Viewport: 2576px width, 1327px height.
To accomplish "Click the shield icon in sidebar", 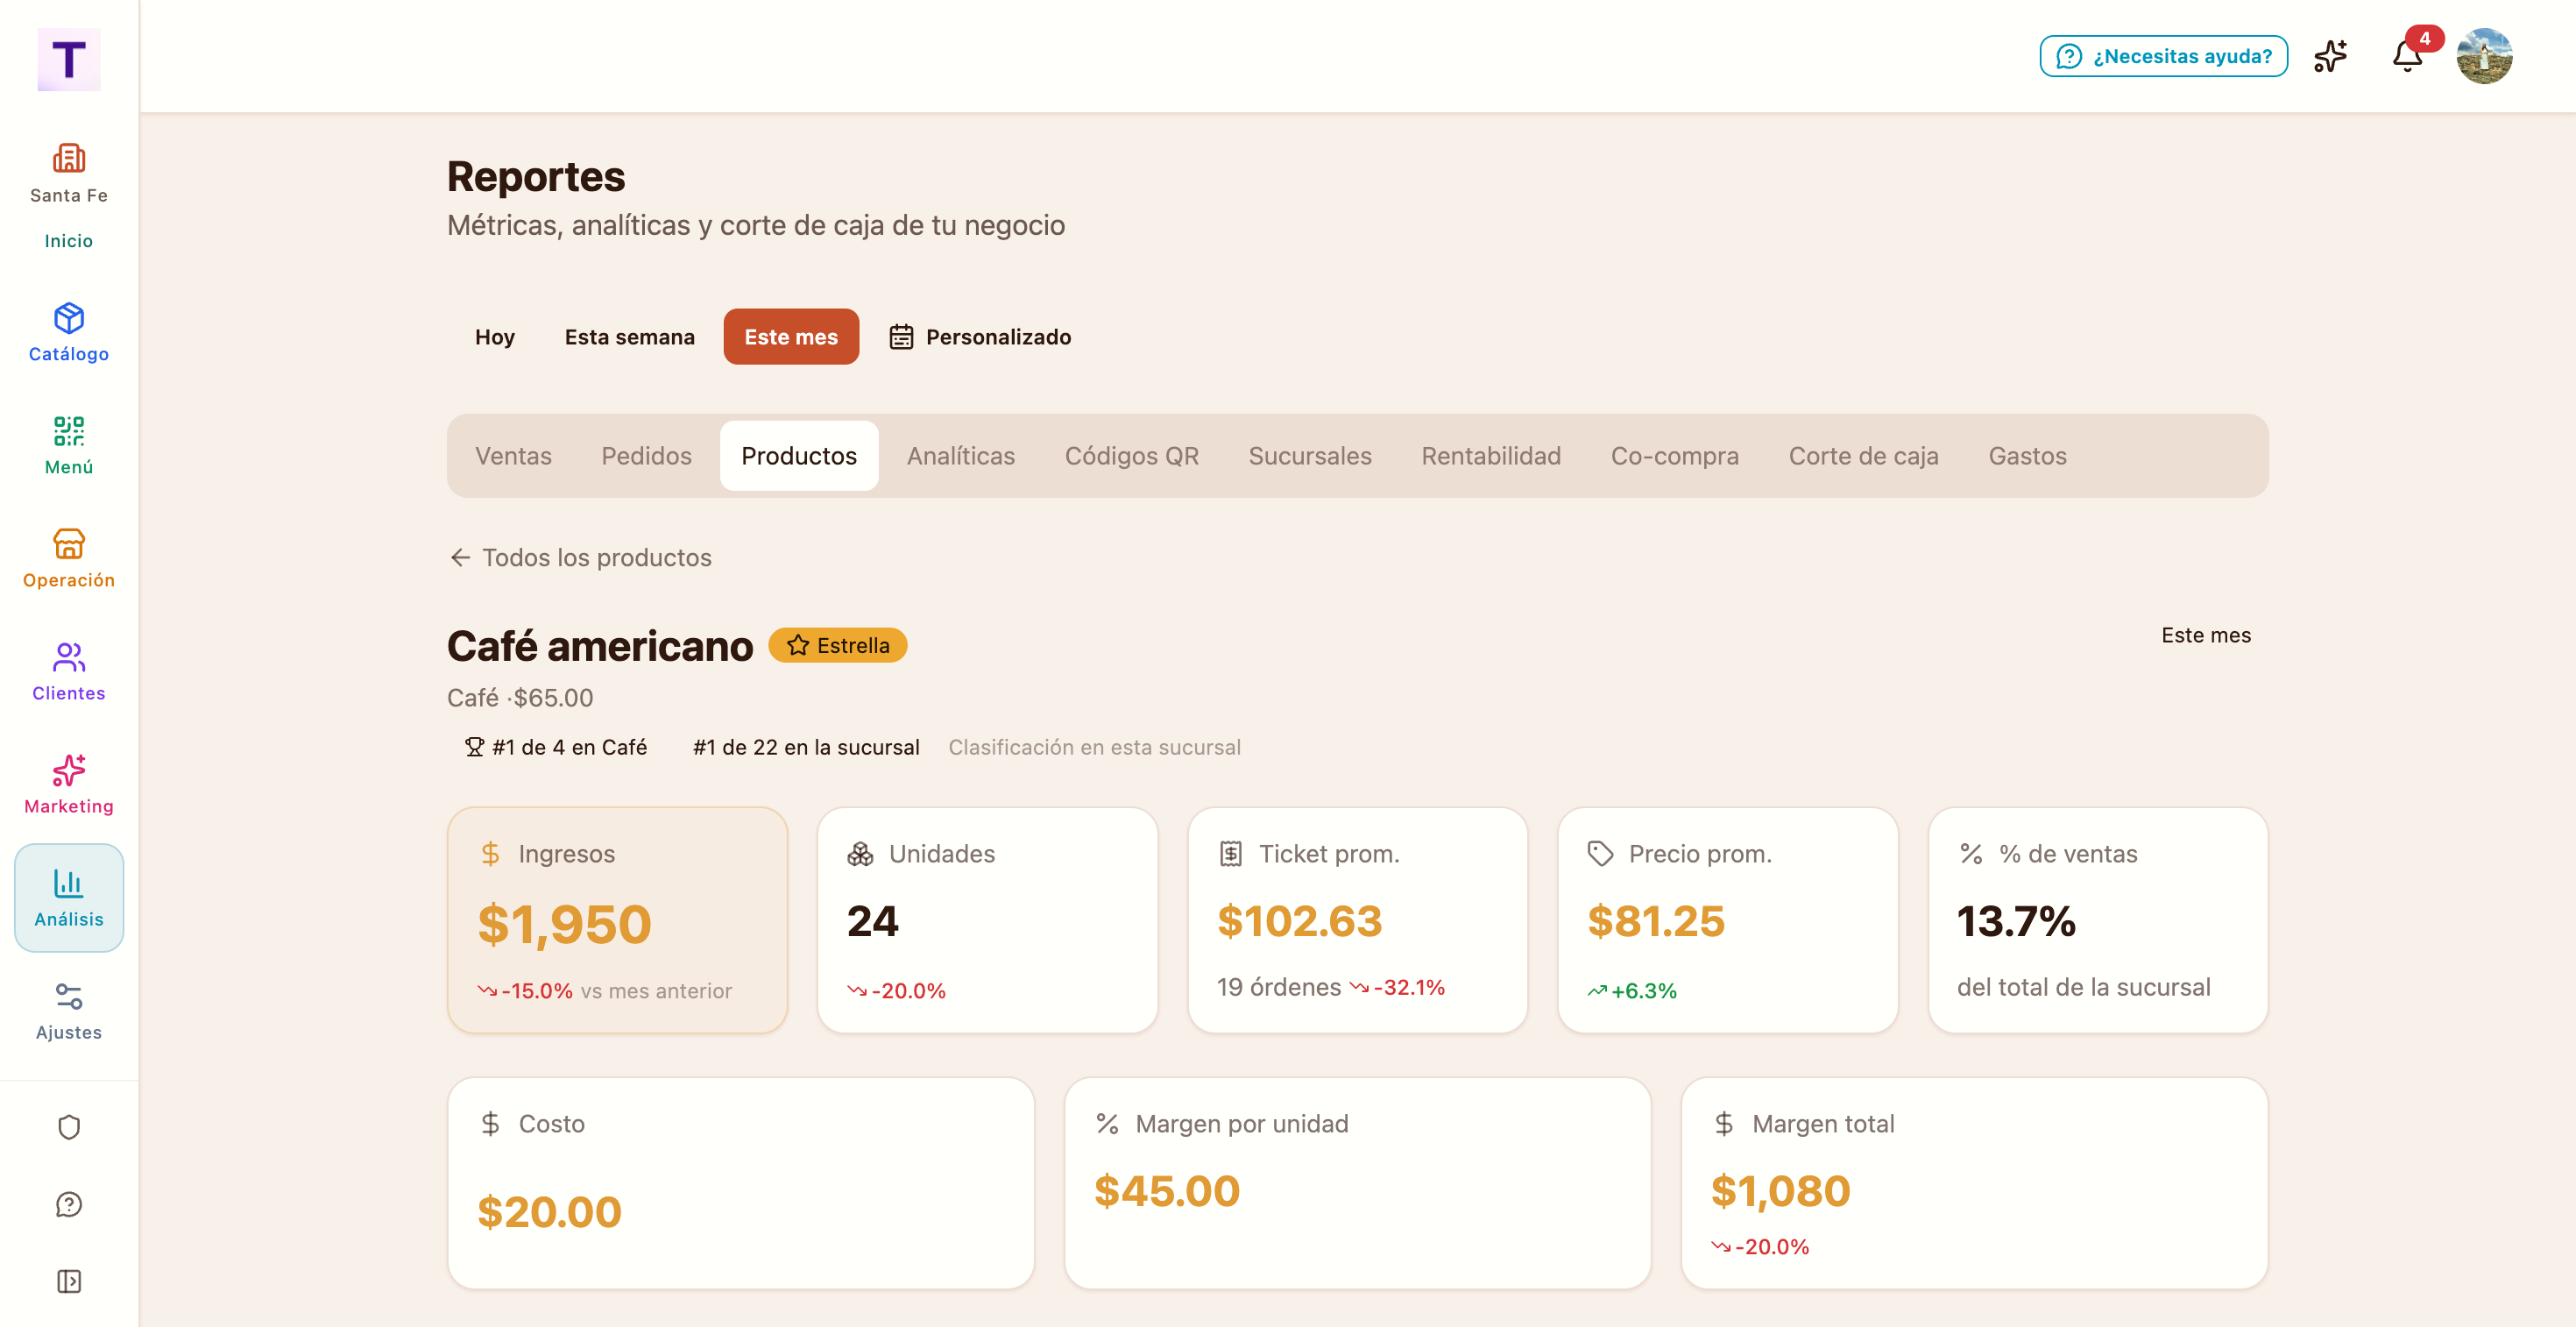I will [x=68, y=1127].
